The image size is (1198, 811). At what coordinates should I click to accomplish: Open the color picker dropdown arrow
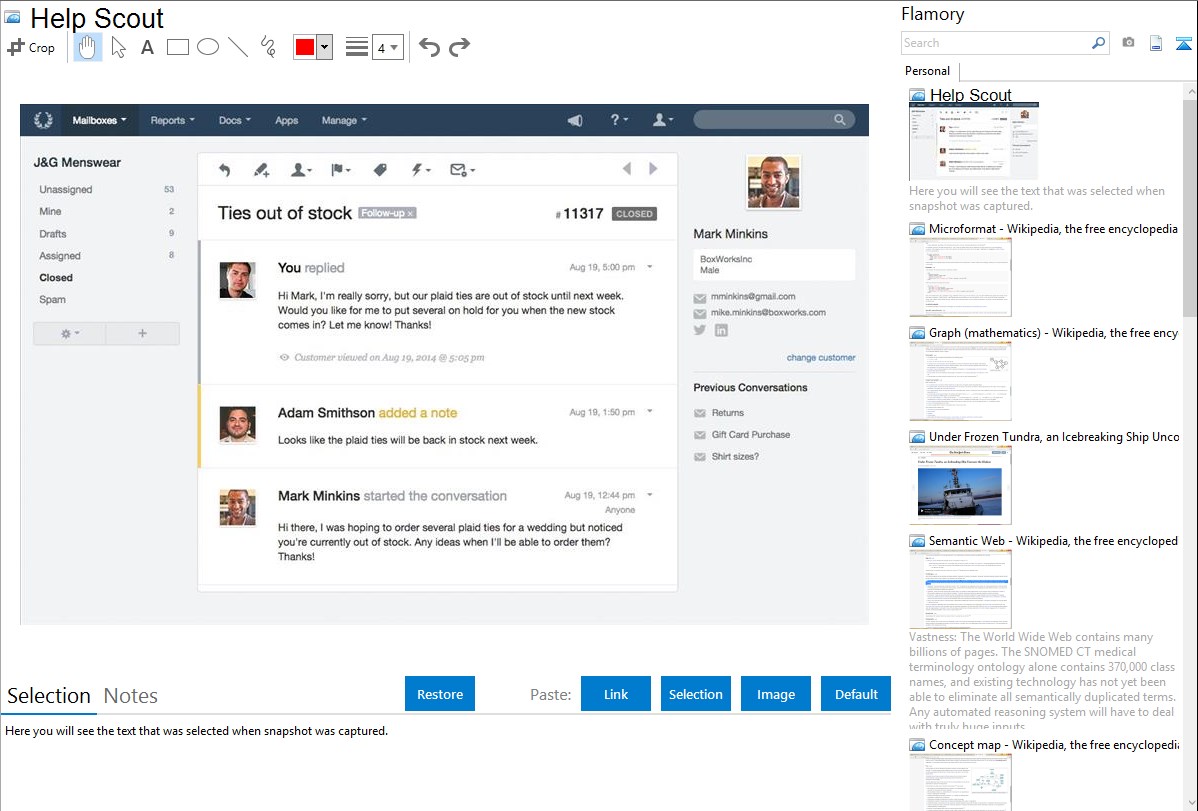click(x=324, y=47)
